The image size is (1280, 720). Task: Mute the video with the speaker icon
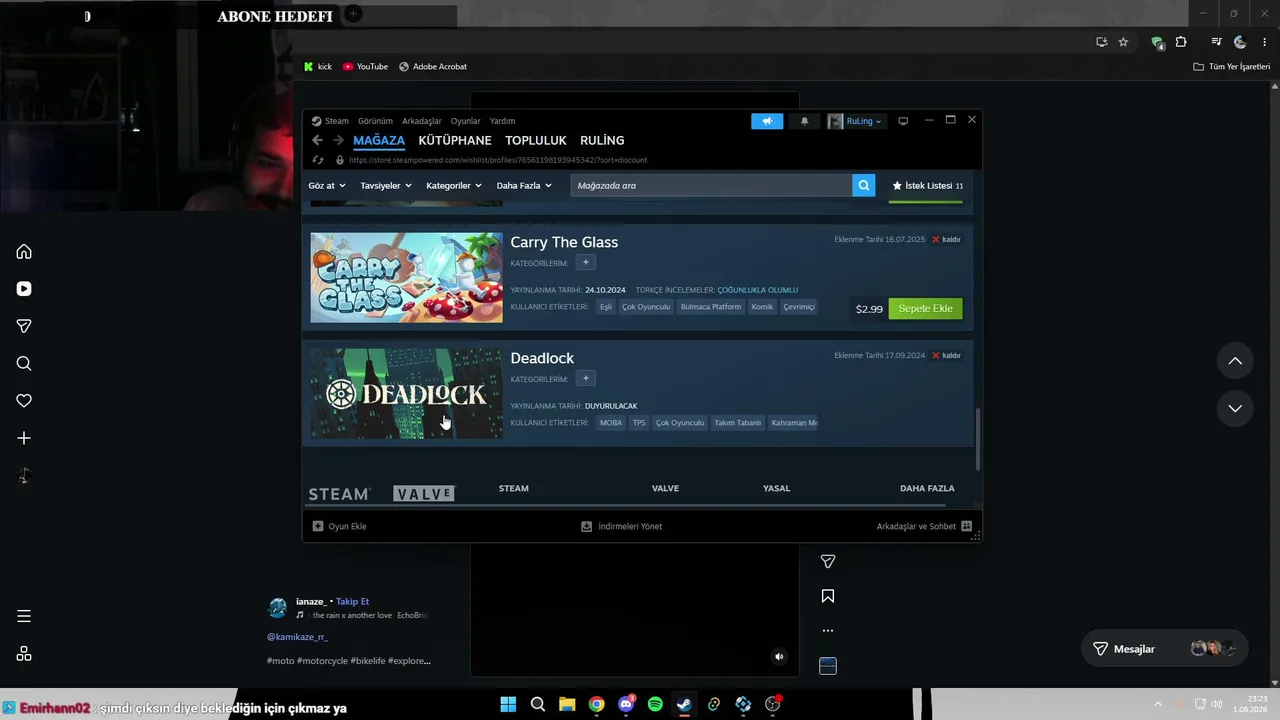click(x=779, y=657)
